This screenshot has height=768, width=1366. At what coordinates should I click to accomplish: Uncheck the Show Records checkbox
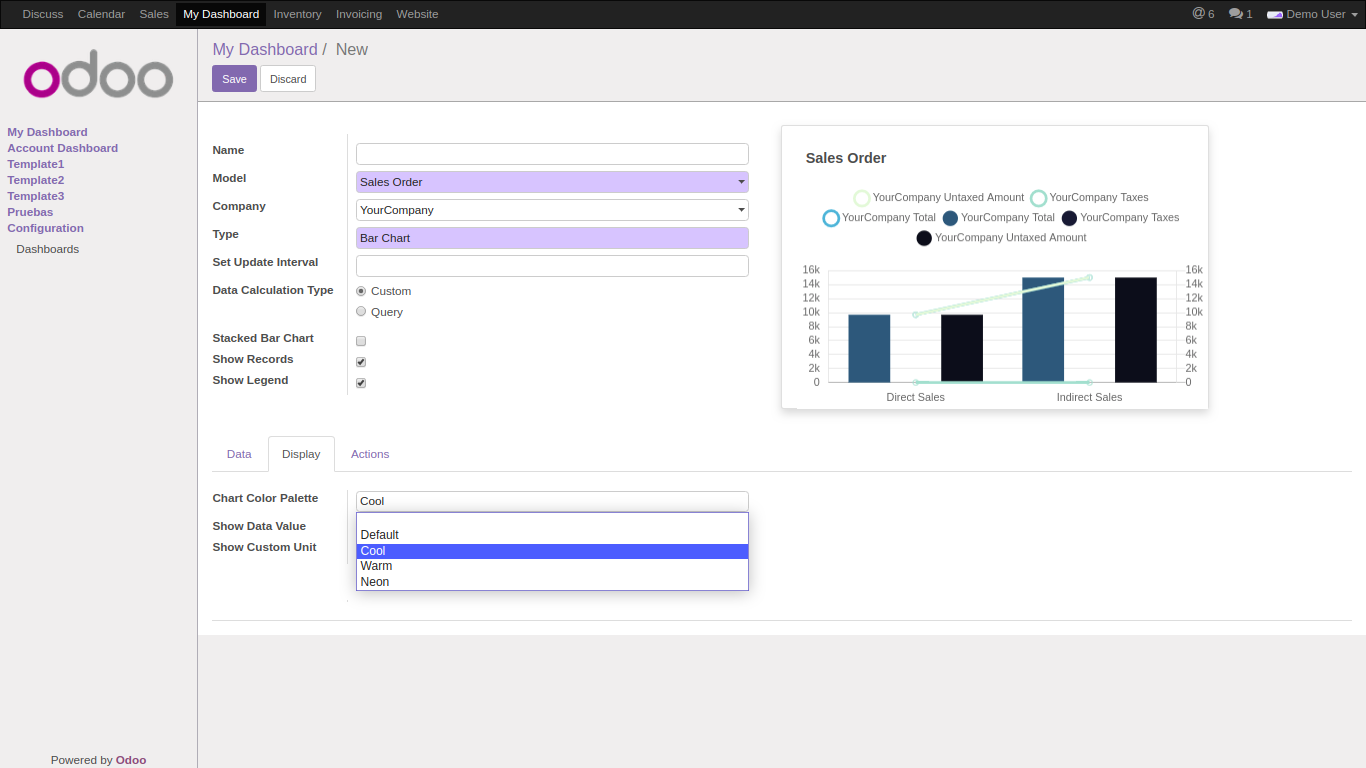361,362
